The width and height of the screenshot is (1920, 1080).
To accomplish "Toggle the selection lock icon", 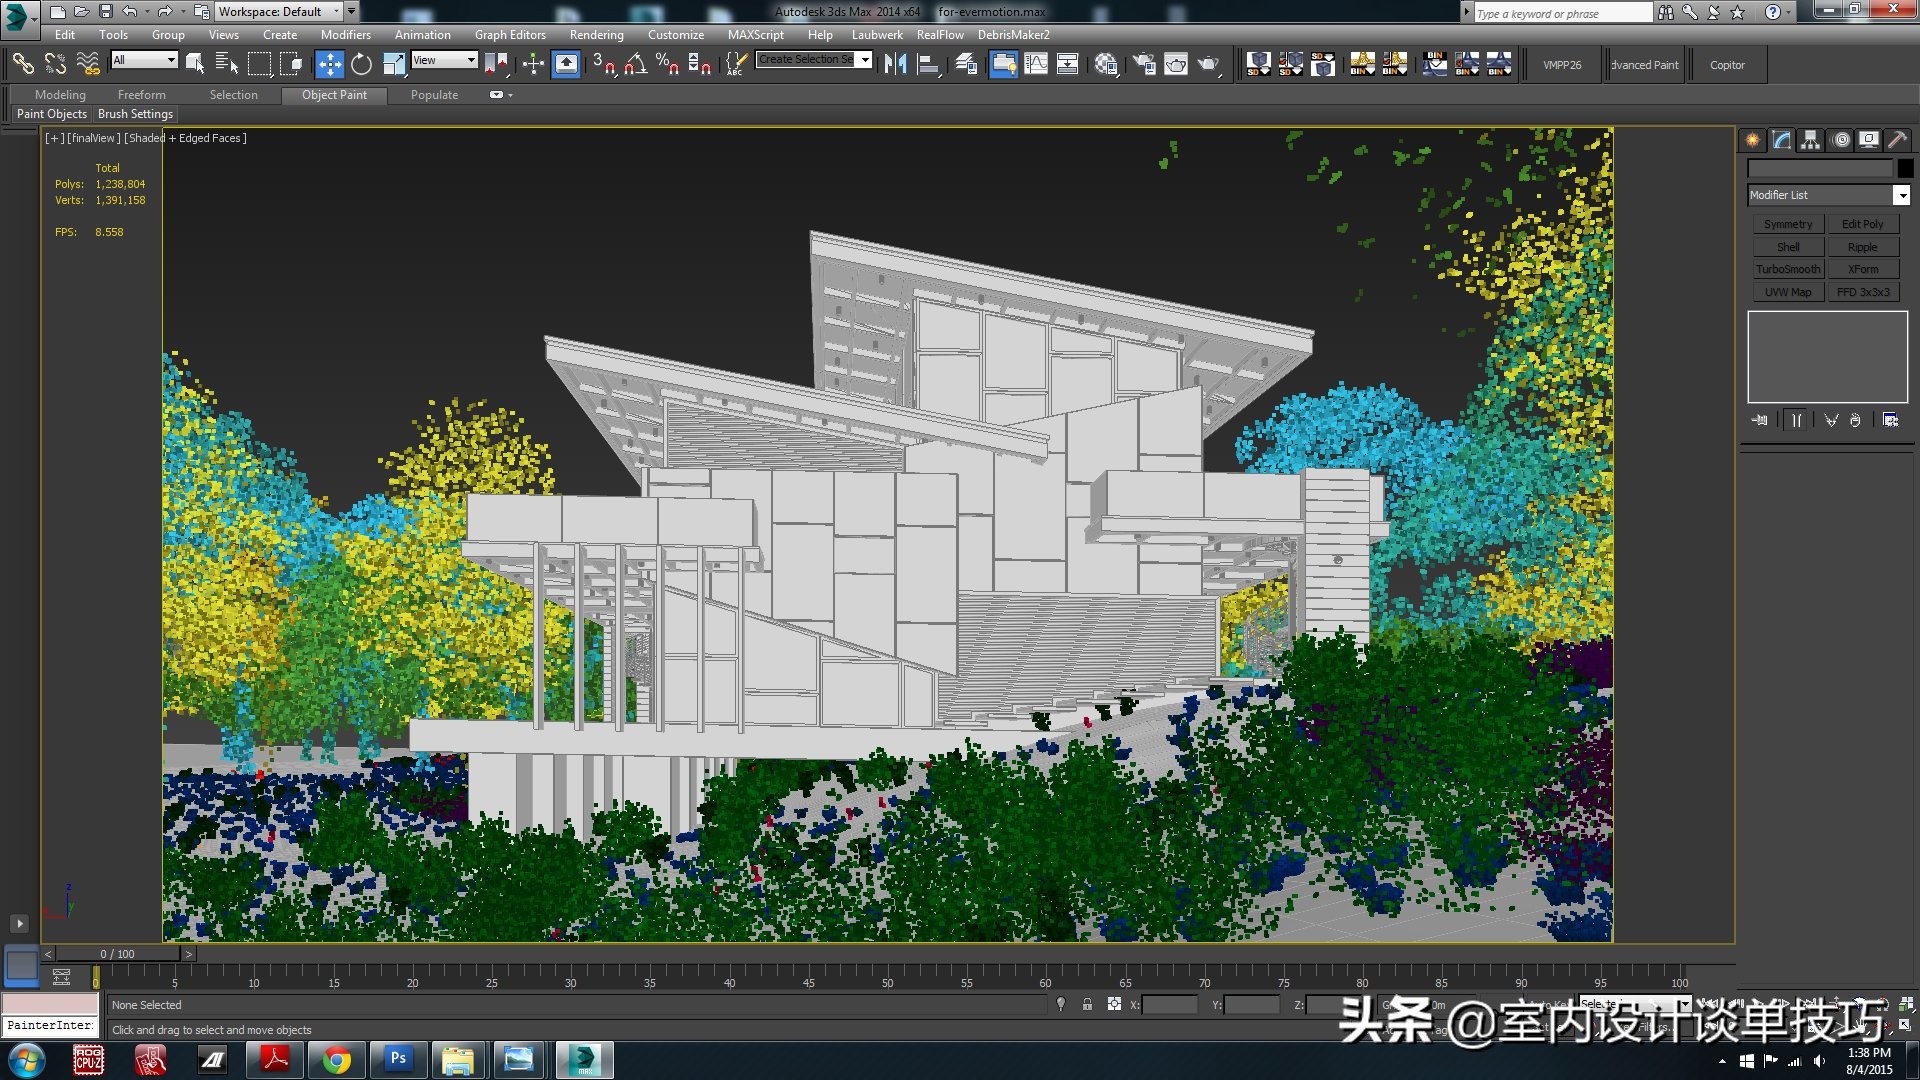I will click(1087, 1004).
